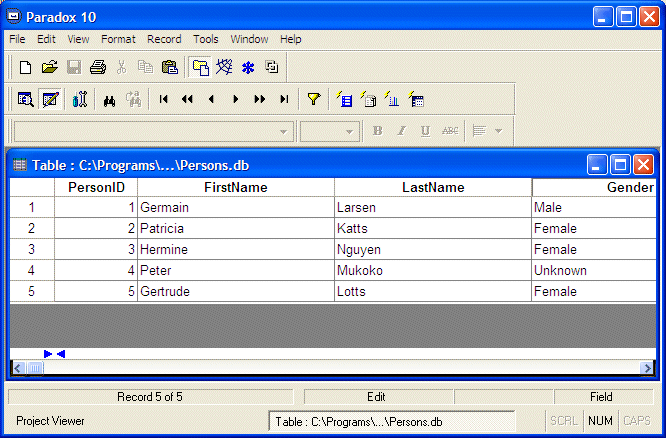Click the LastName column header

pyautogui.click(x=433, y=187)
